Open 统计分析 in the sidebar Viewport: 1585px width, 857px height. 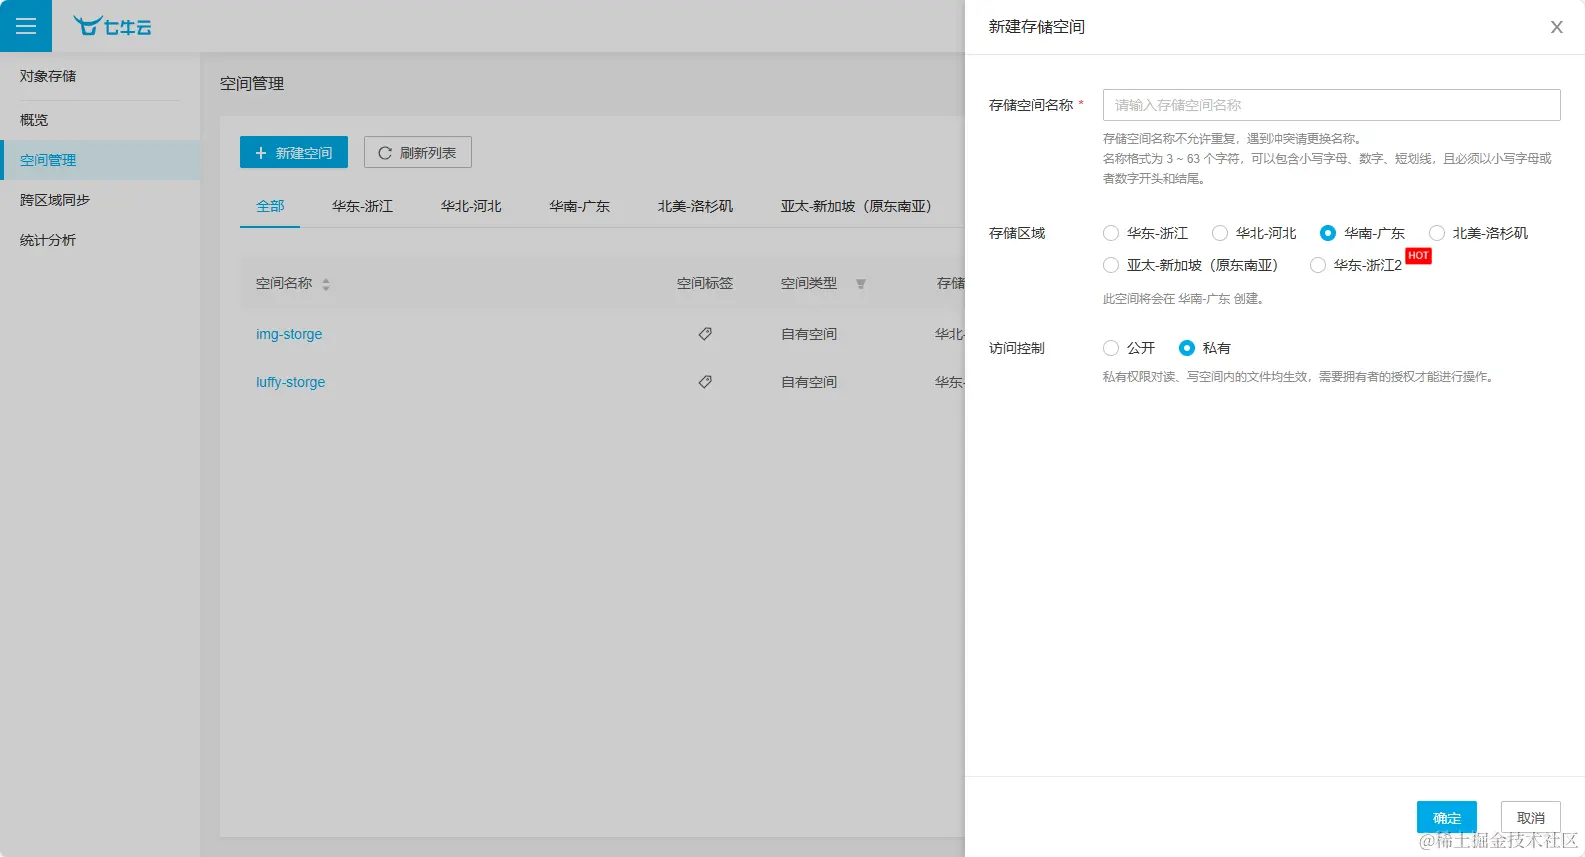(100, 240)
